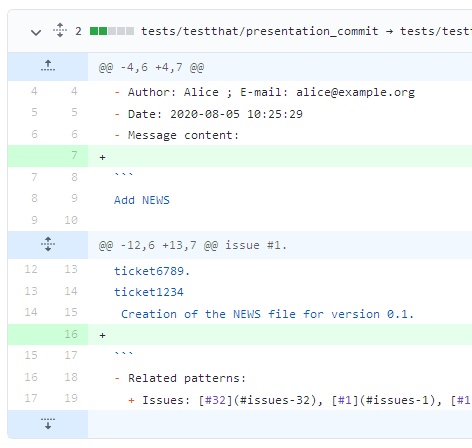Click the plus sign on added line 16
Image resolution: width=472 pixels, height=448 pixels.
102,335
